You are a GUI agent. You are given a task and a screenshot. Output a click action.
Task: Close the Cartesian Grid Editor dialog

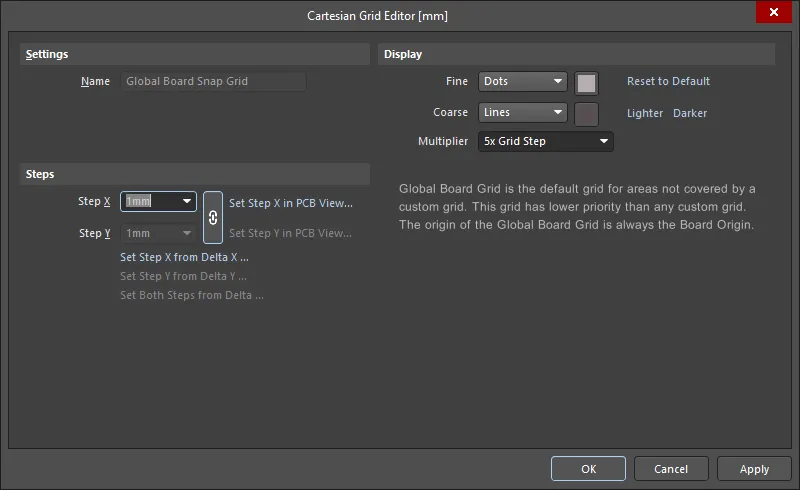click(x=773, y=12)
